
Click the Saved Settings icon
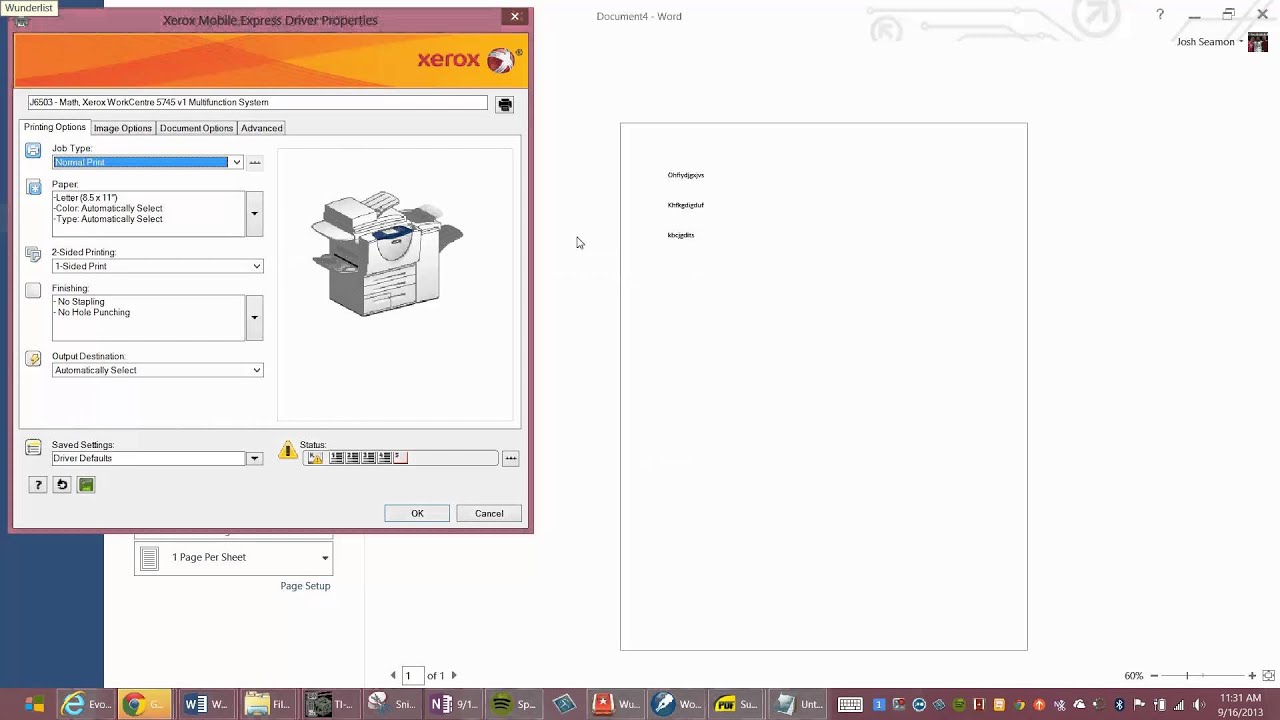[x=33, y=447]
